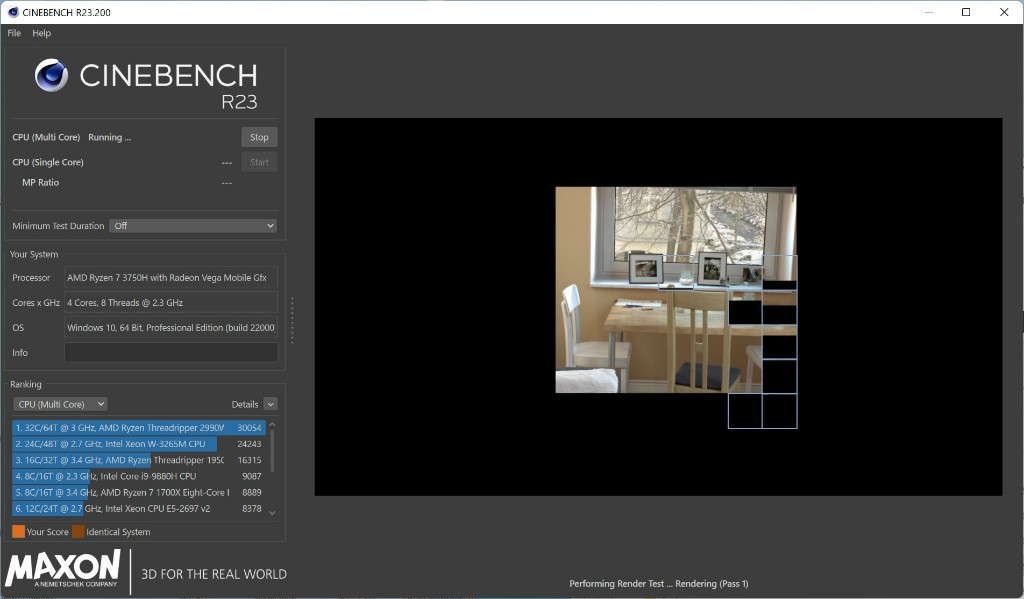Expand the Details arrow in Ranking
Image resolution: width=1024 pixels, height=599 pixels.
(x=270, y=404)
